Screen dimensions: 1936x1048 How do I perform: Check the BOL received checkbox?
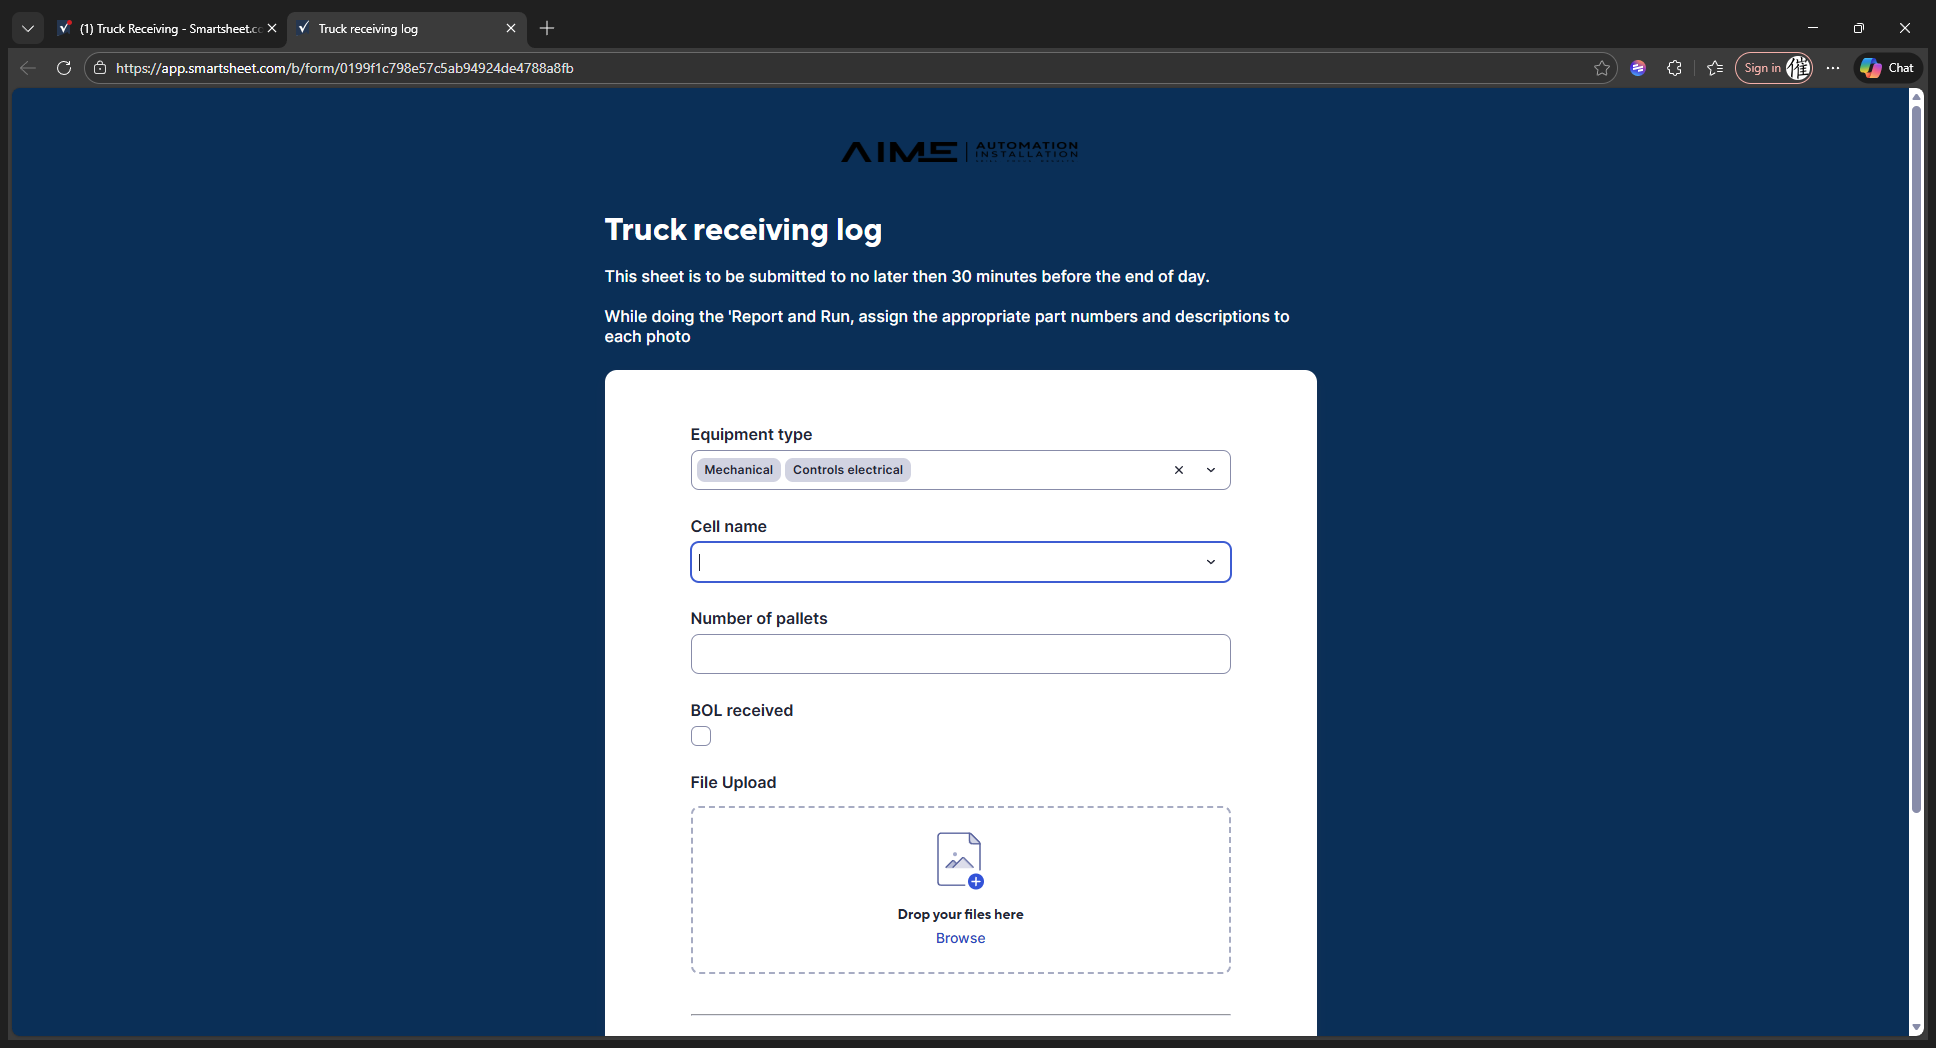(x=701, y=736)
